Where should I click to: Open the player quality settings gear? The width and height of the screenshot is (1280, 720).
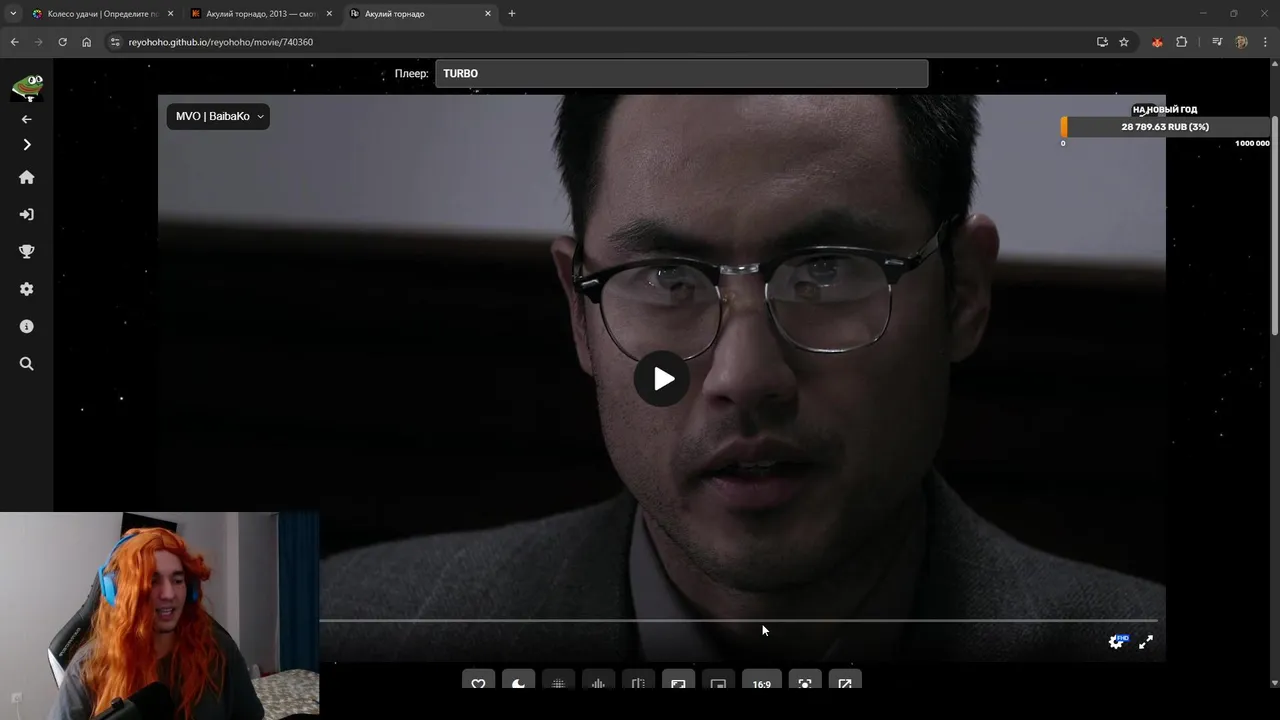1117,642
